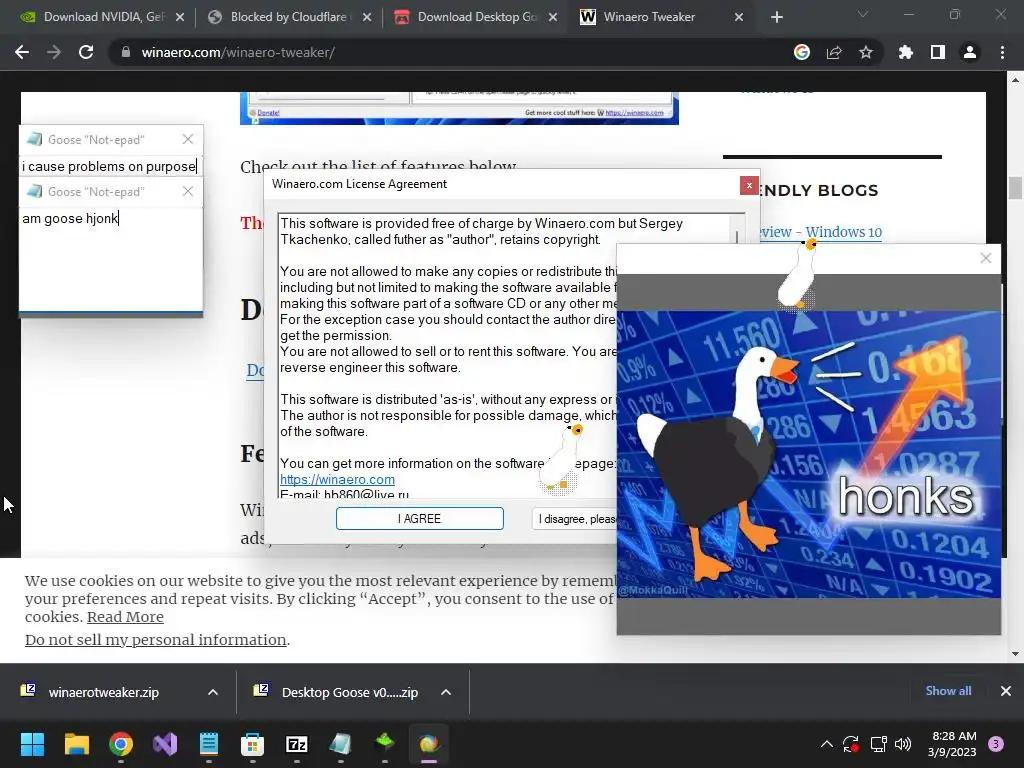Open the Windows 10 review blog link
The width and height of the screenshot is (1024, 768).
point(822,232)
